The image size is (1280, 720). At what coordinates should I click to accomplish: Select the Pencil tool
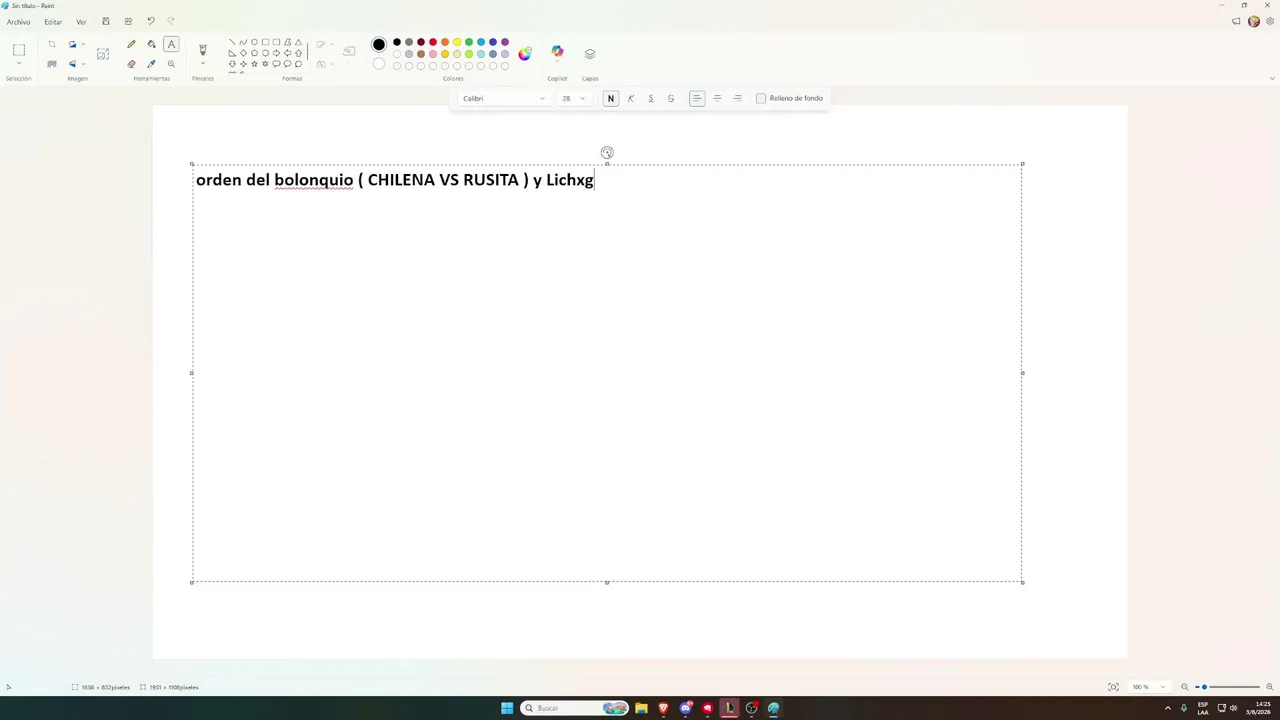(131, 44)
